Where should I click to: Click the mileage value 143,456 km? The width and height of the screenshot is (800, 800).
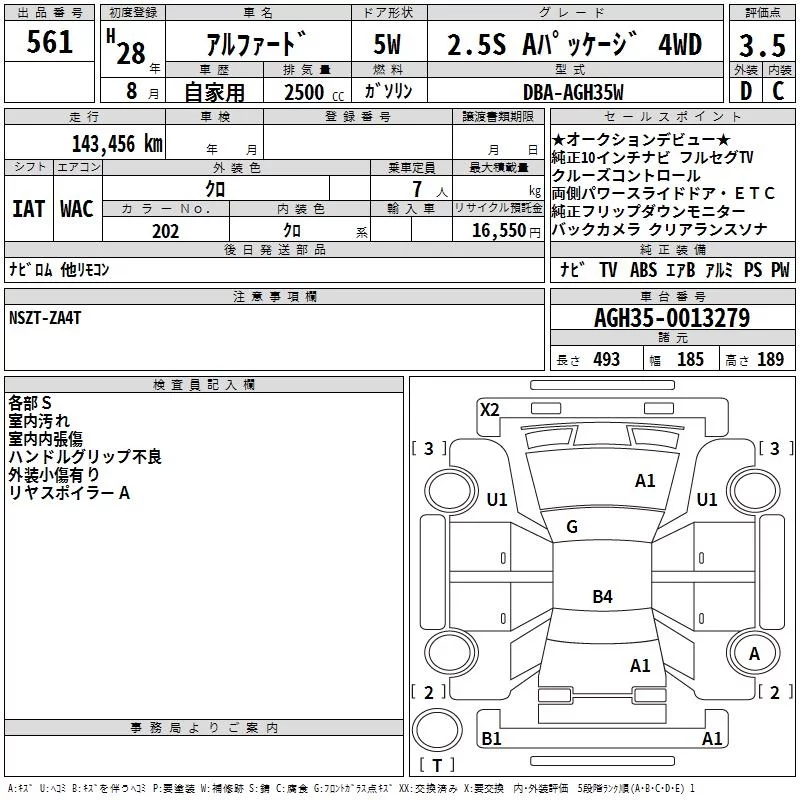pos(117,144)
